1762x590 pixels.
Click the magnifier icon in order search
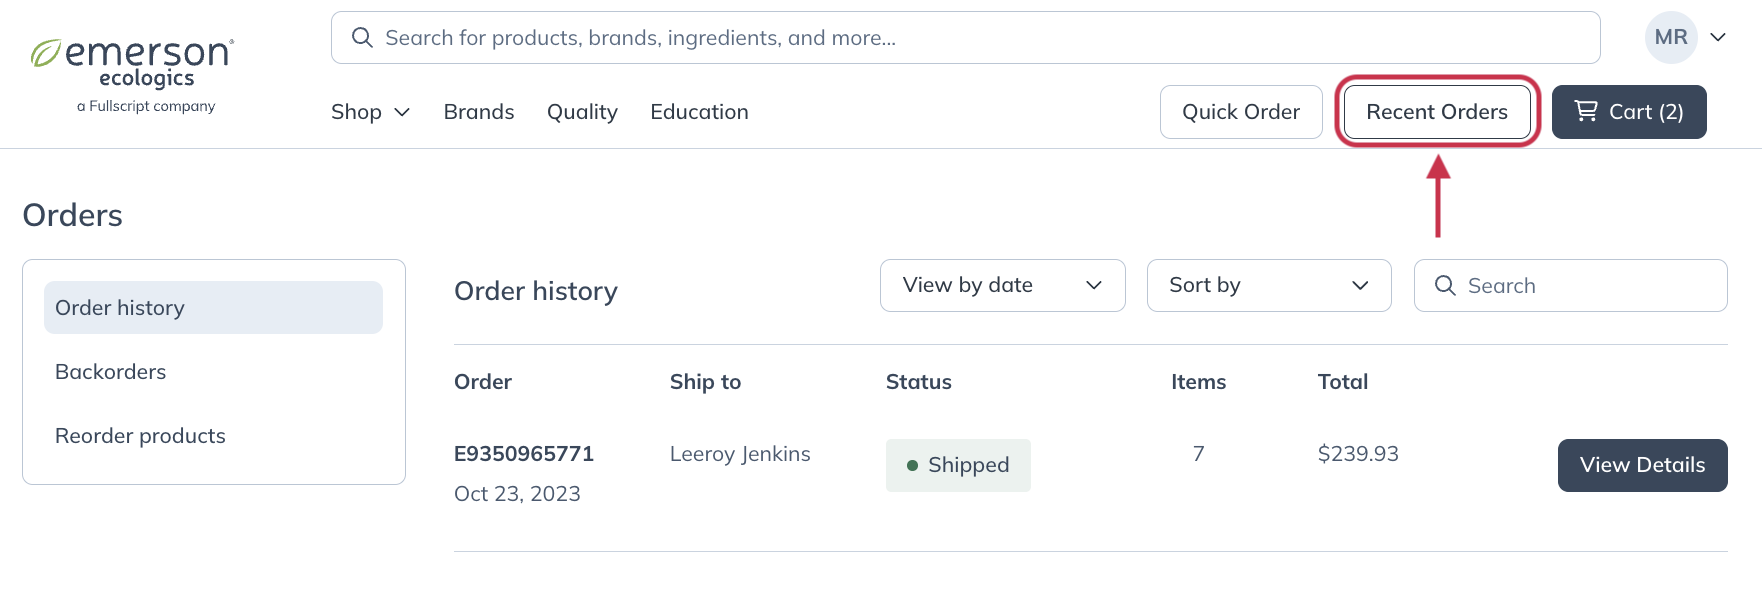tap(1445, 286)
